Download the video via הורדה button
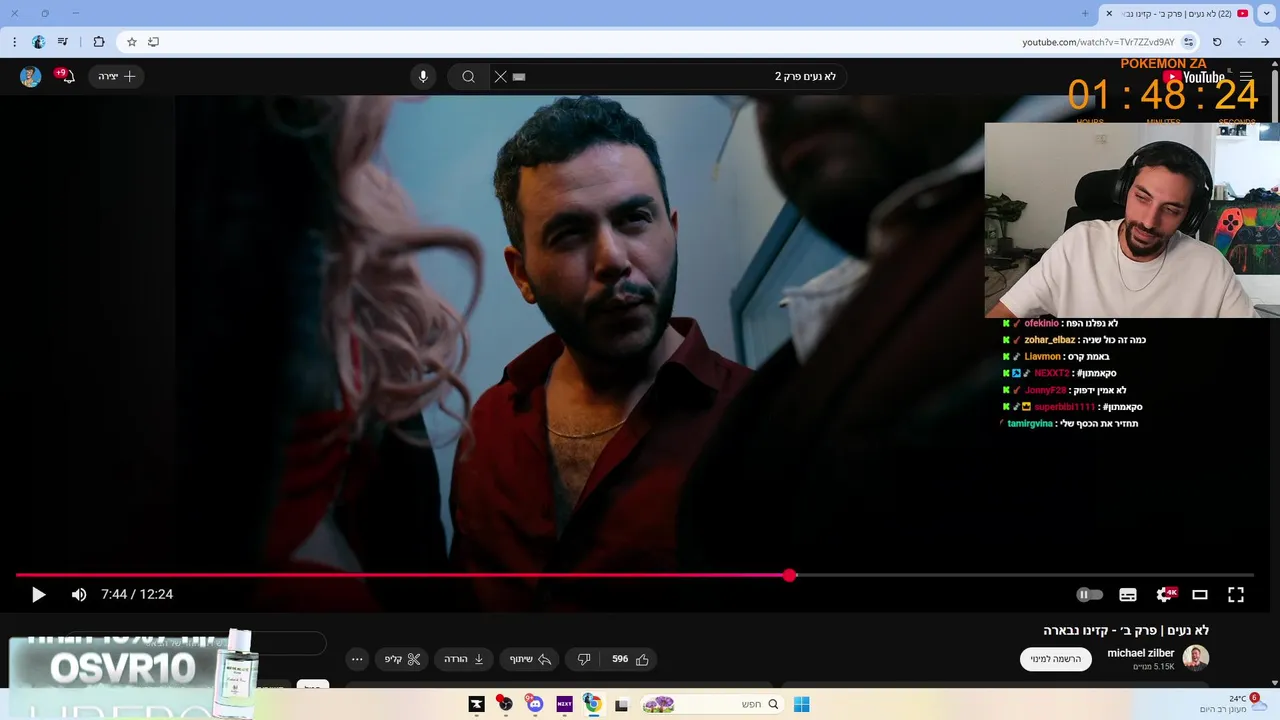This screenshot has width=1280, height=720. [464, 659]
